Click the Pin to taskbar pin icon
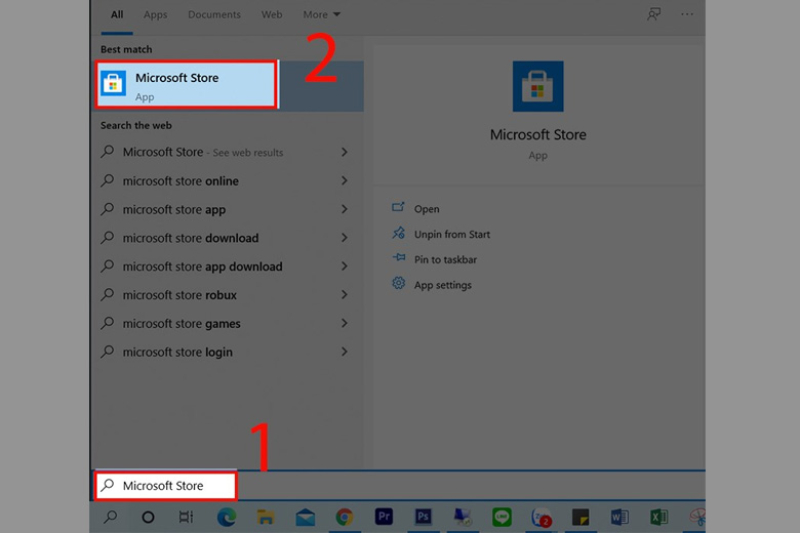 click(x=398, y=258)
